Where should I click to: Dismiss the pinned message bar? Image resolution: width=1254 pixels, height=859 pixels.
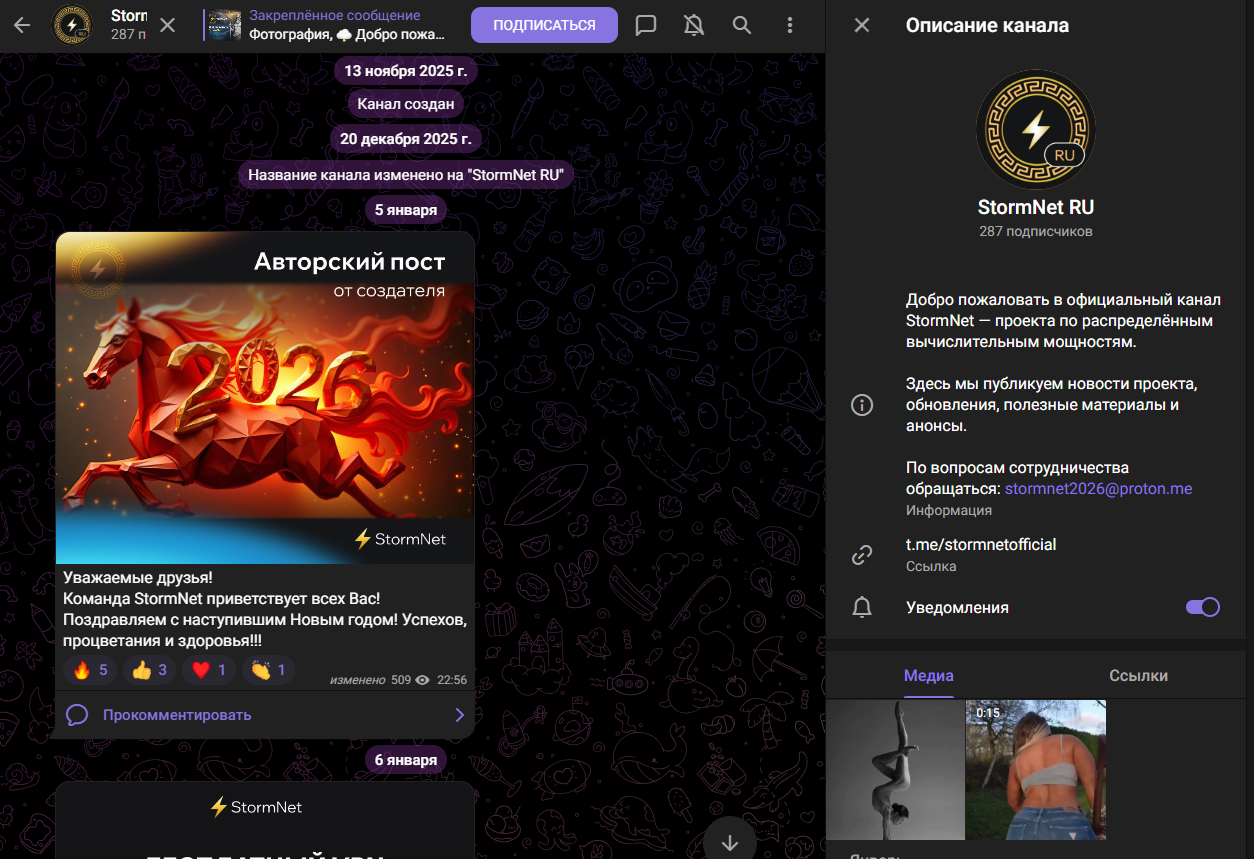pos(168,25)
